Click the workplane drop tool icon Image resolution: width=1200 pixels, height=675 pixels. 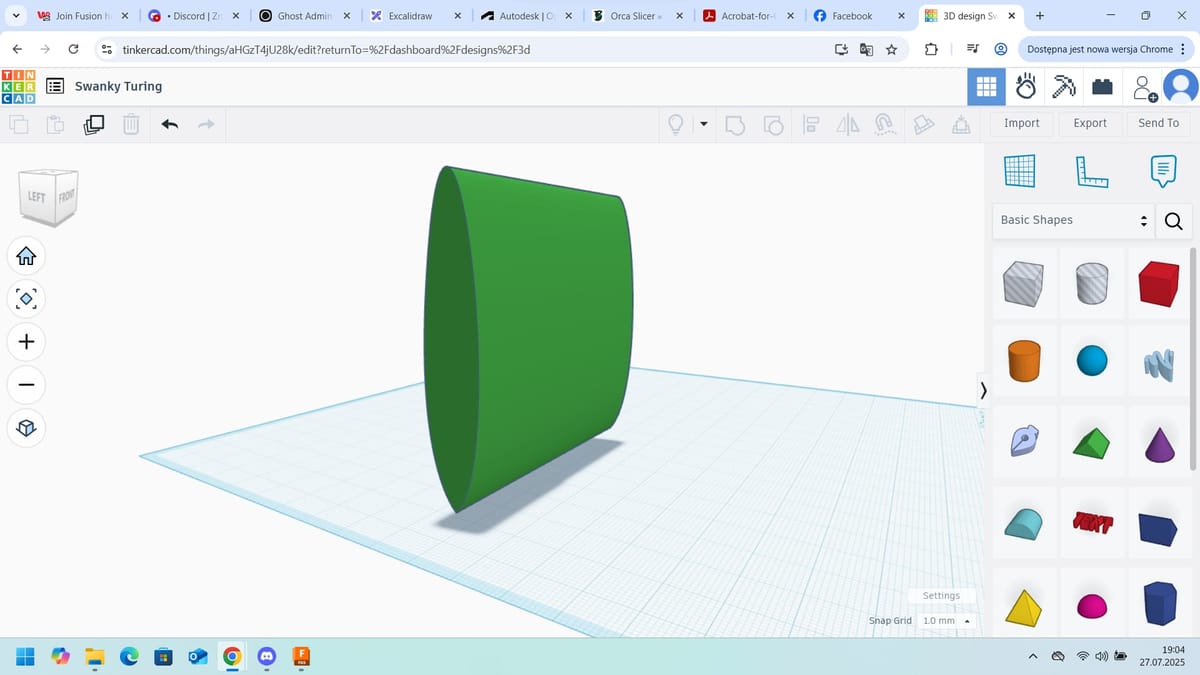coord(923,125)
